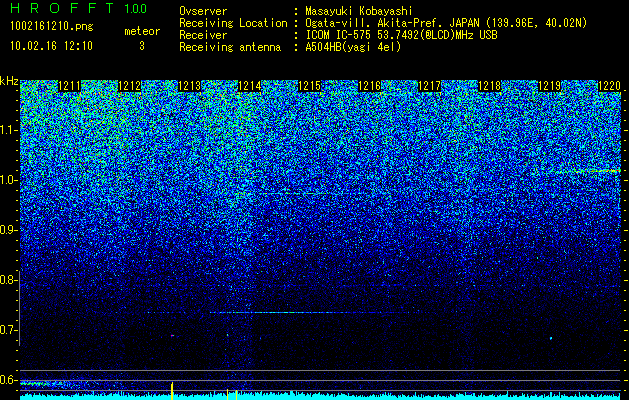This screenshot has width=629, height=400.
Task: Click the 1211 time marker
Action: click(x=69, y=86)
